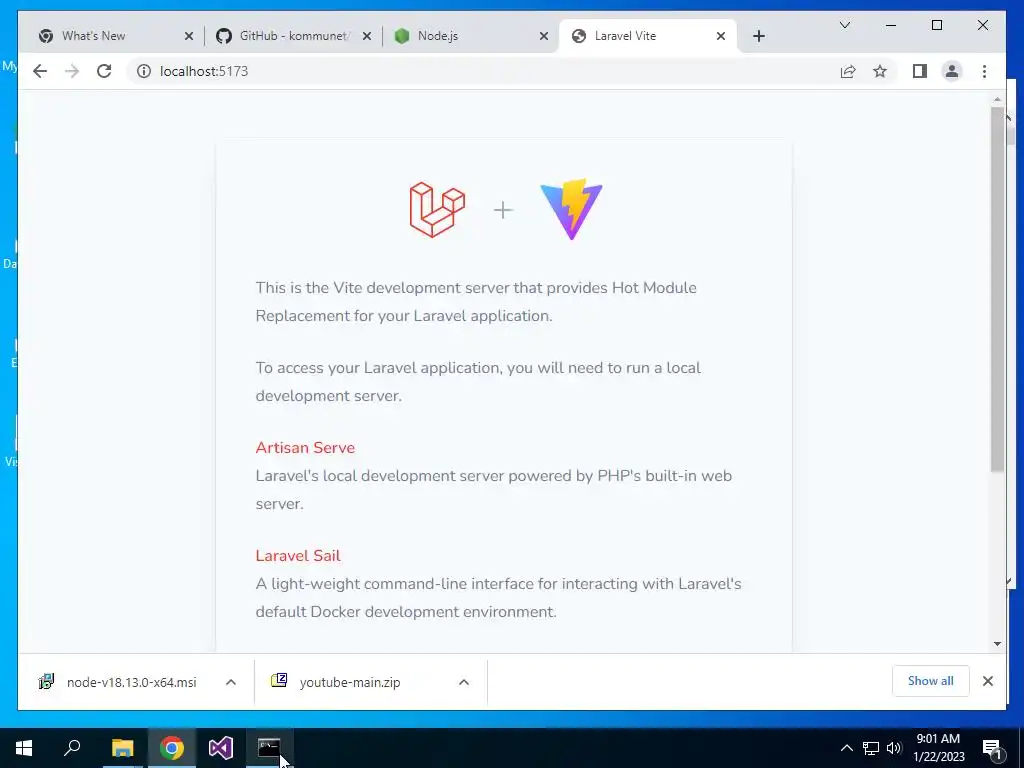Open the Artisan Serve link

click(x=305, y=447)
